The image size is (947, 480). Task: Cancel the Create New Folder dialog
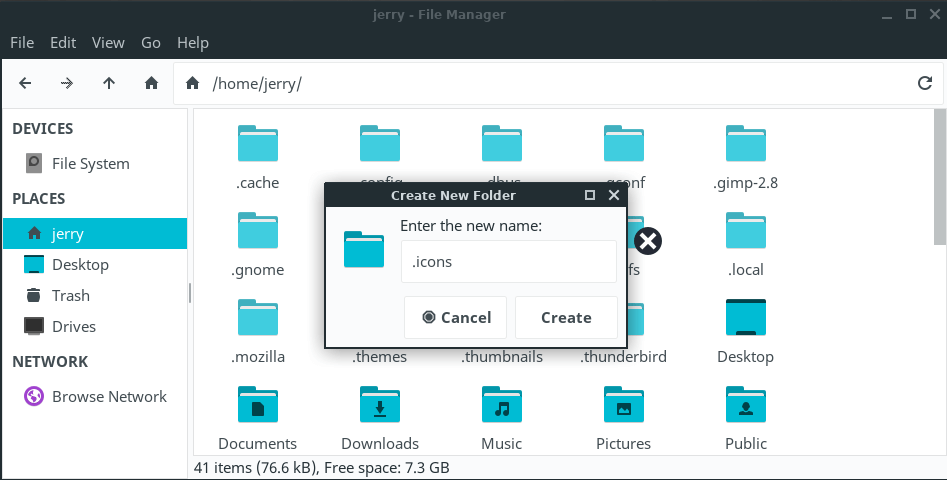pos(455,317)
